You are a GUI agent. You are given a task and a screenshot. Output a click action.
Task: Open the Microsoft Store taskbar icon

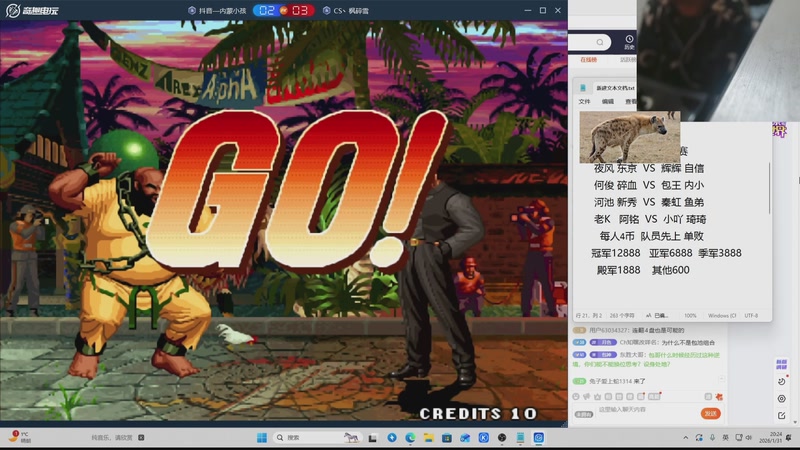click(447, 438)
